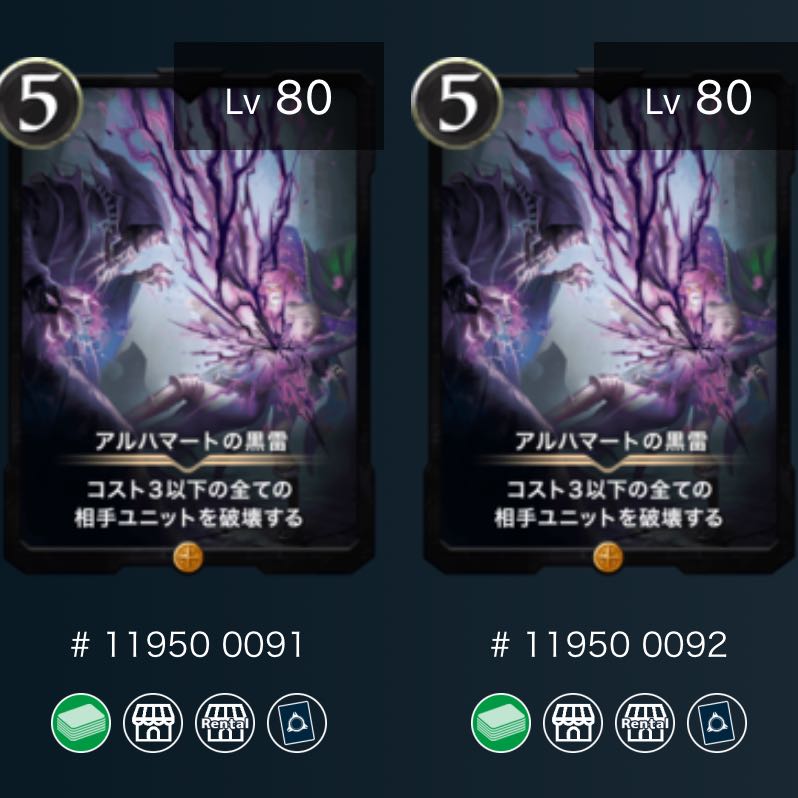
Task: Click green deck icon under card 0092
Action: [x=501, y=723]
